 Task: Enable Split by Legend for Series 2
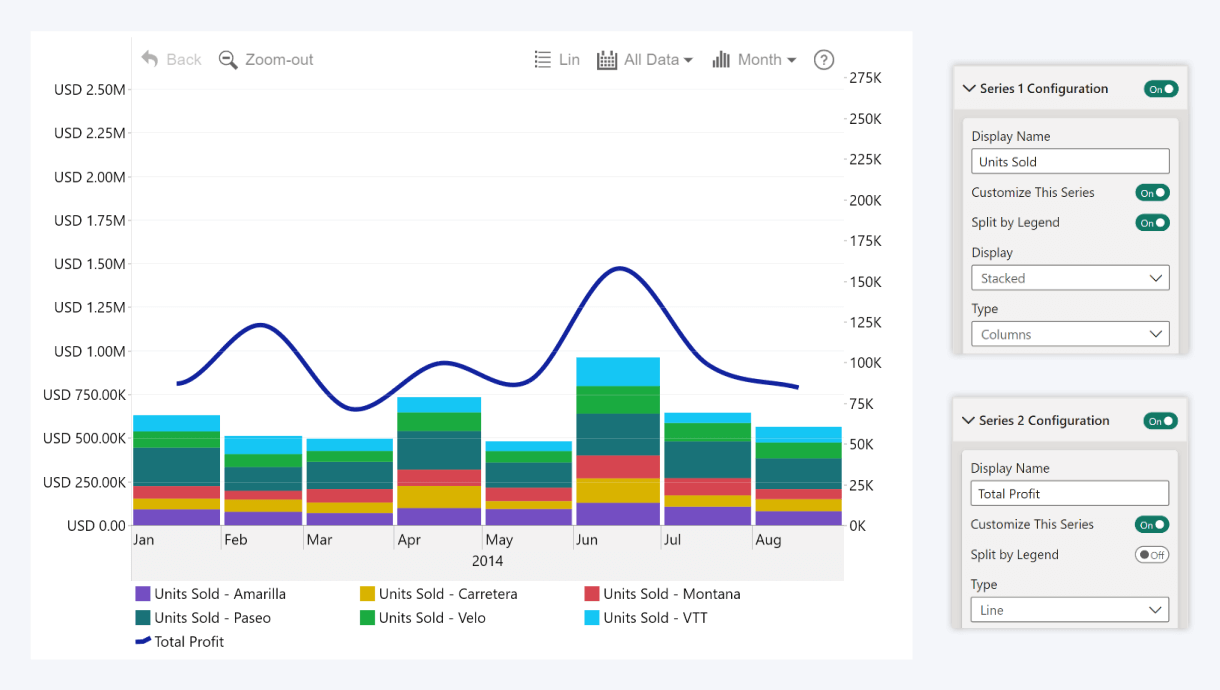[1151, 555]
